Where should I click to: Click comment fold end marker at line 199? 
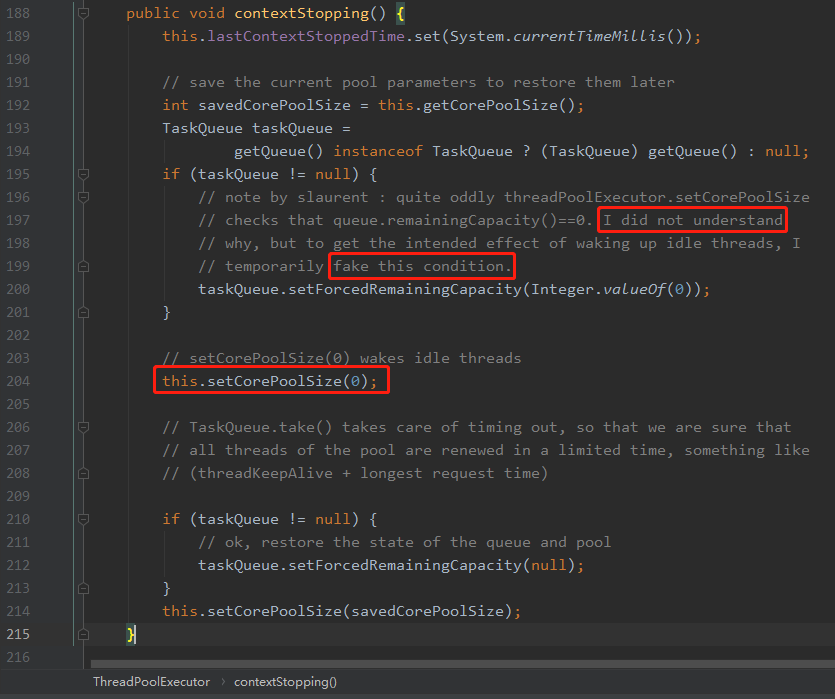pyautogui.click(x=84, y=266)
